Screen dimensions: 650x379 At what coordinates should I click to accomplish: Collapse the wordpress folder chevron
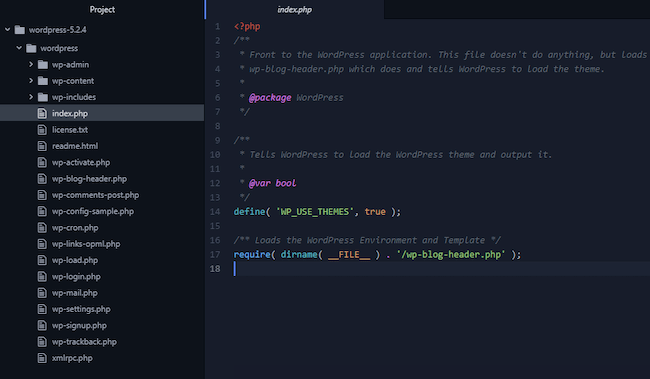click(x=19, y=48)
